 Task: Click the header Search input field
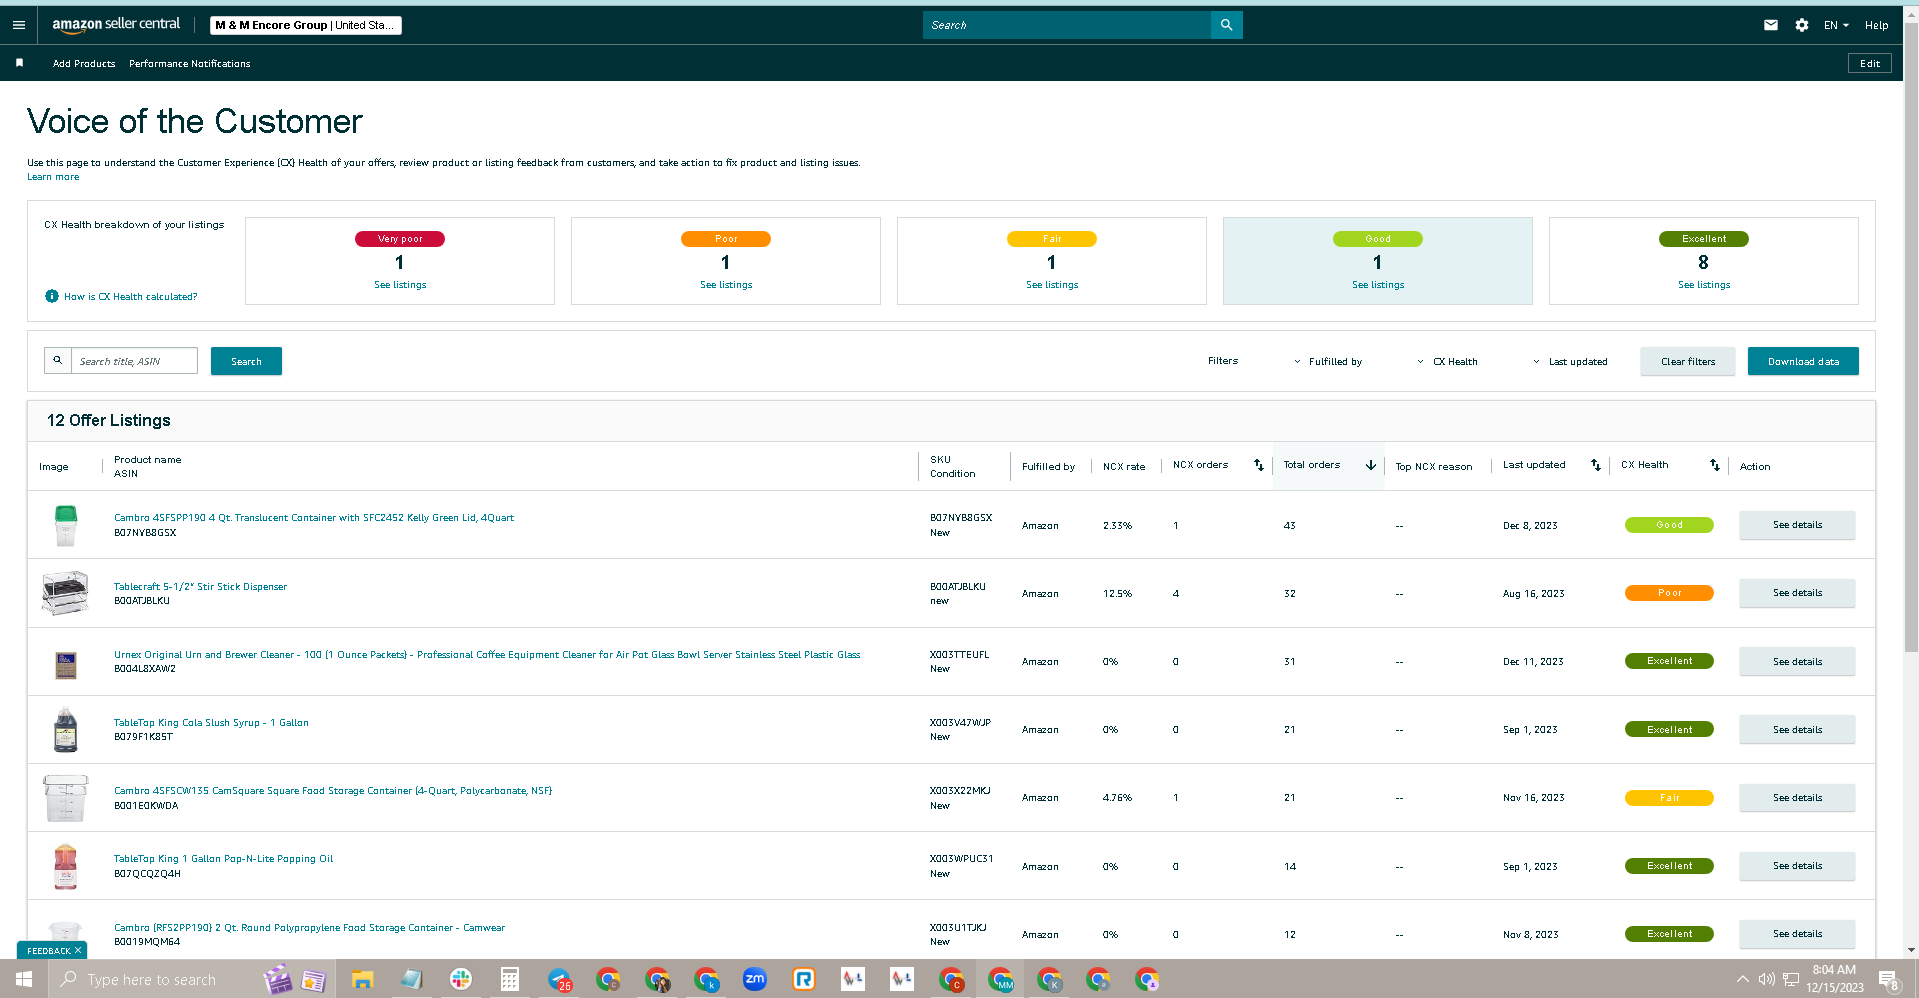click(1066, 25)
